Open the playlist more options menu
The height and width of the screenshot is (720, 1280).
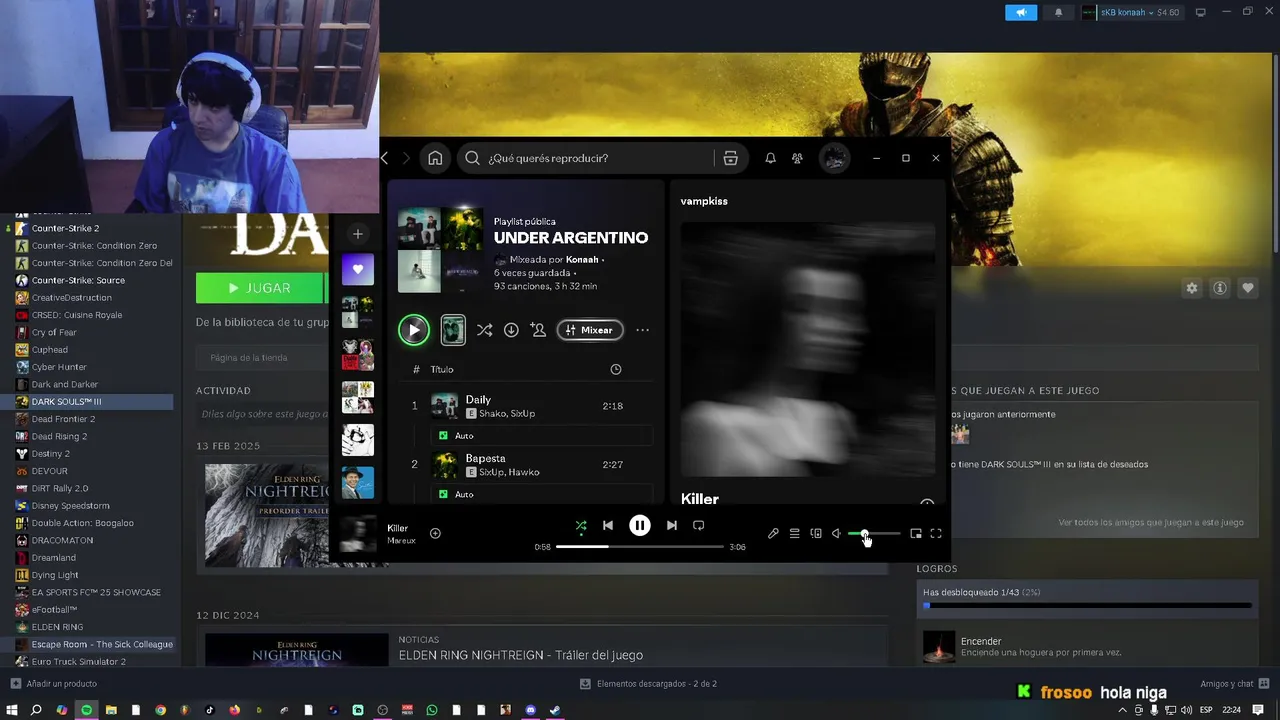point(643,330)
